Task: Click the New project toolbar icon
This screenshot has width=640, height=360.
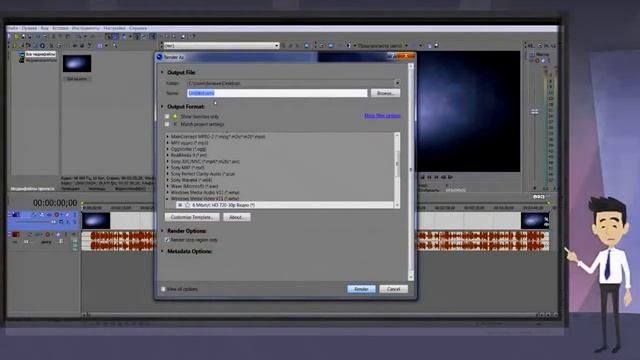Action: [x=10, y=36]
